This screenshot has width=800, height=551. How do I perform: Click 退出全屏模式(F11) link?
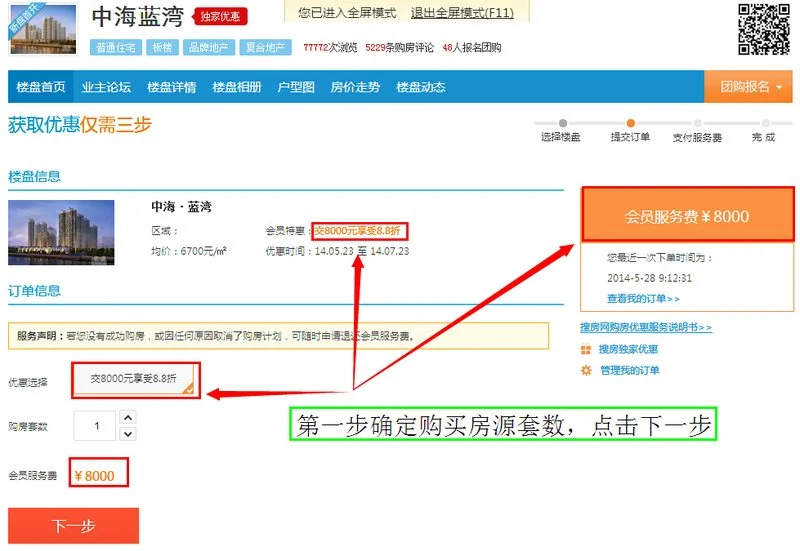click(462, 13)
